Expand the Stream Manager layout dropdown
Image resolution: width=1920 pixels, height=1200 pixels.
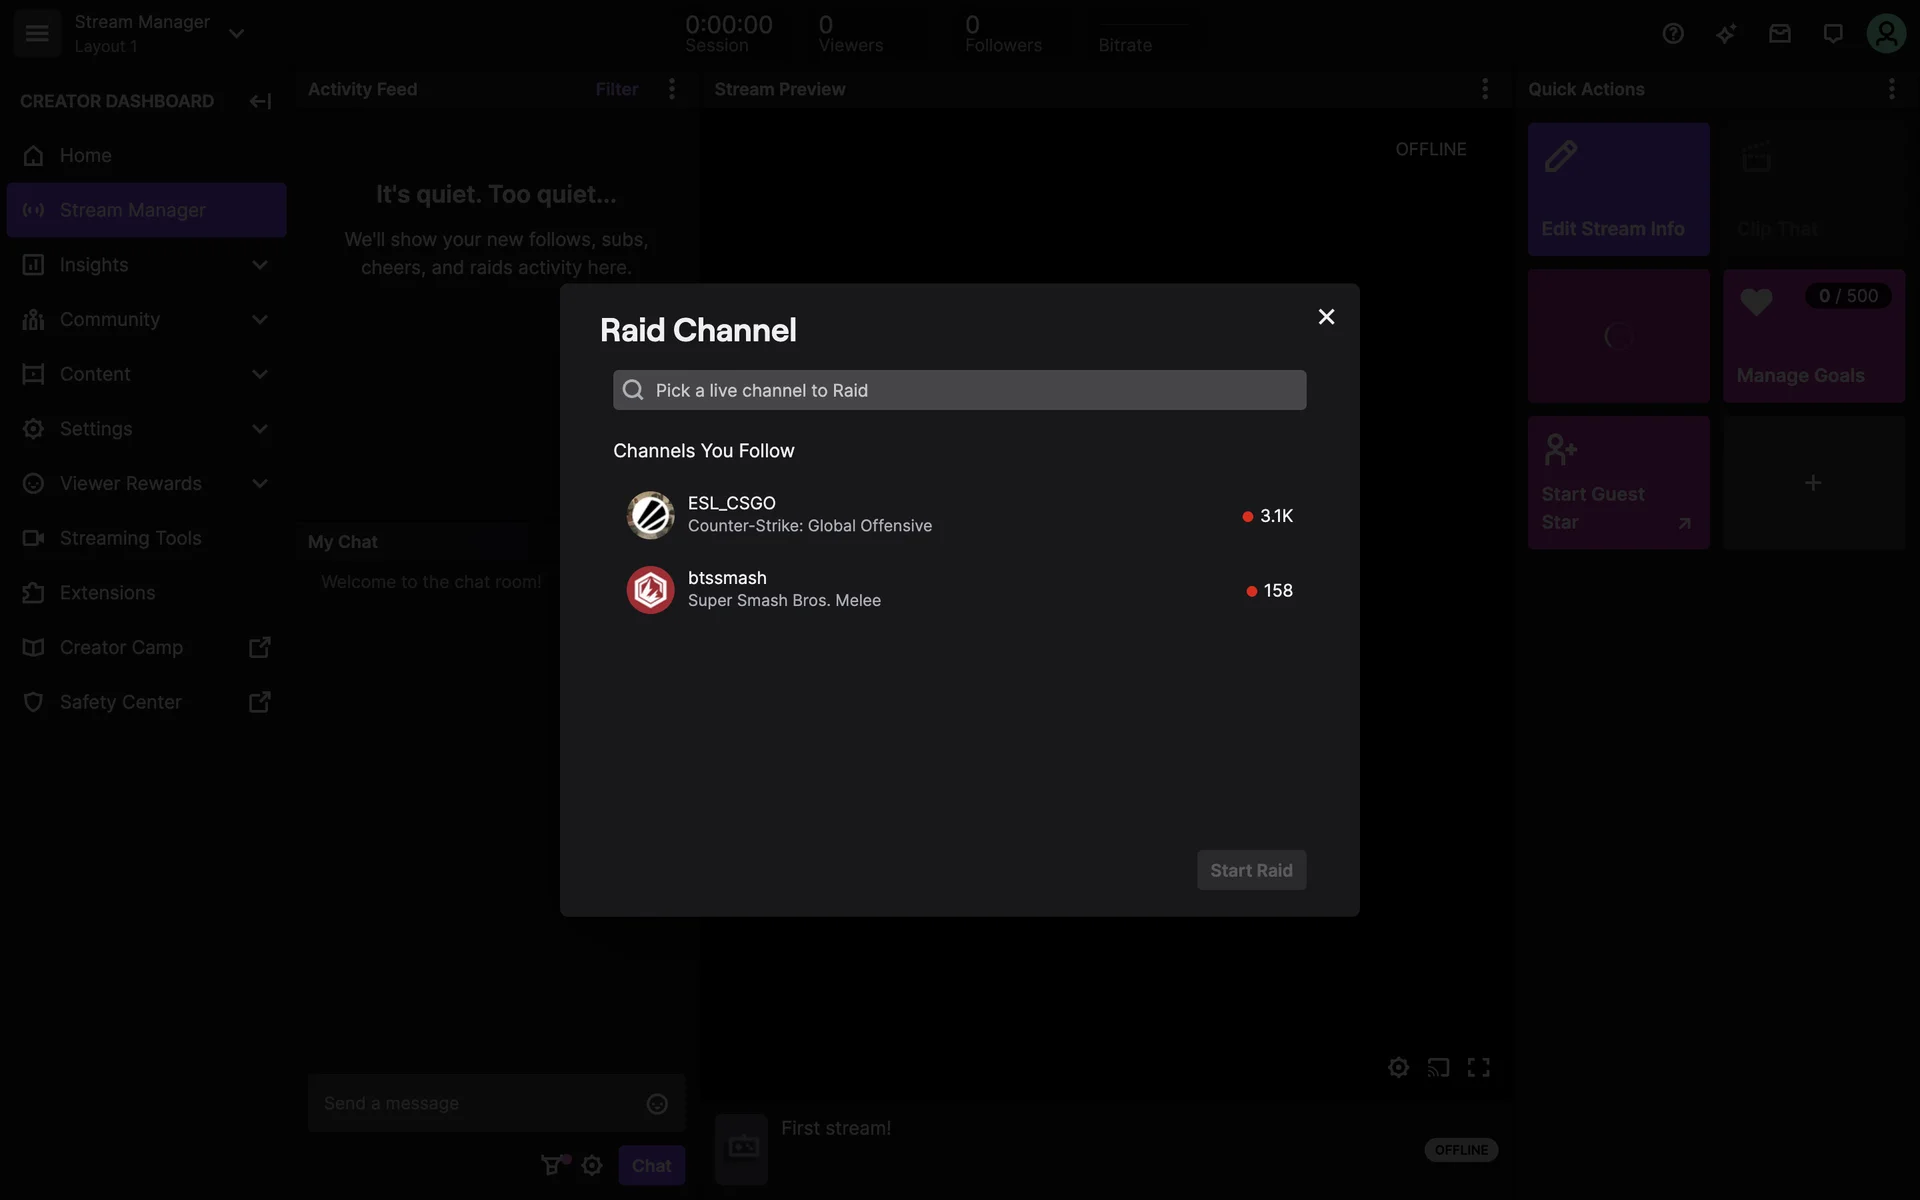236,34
